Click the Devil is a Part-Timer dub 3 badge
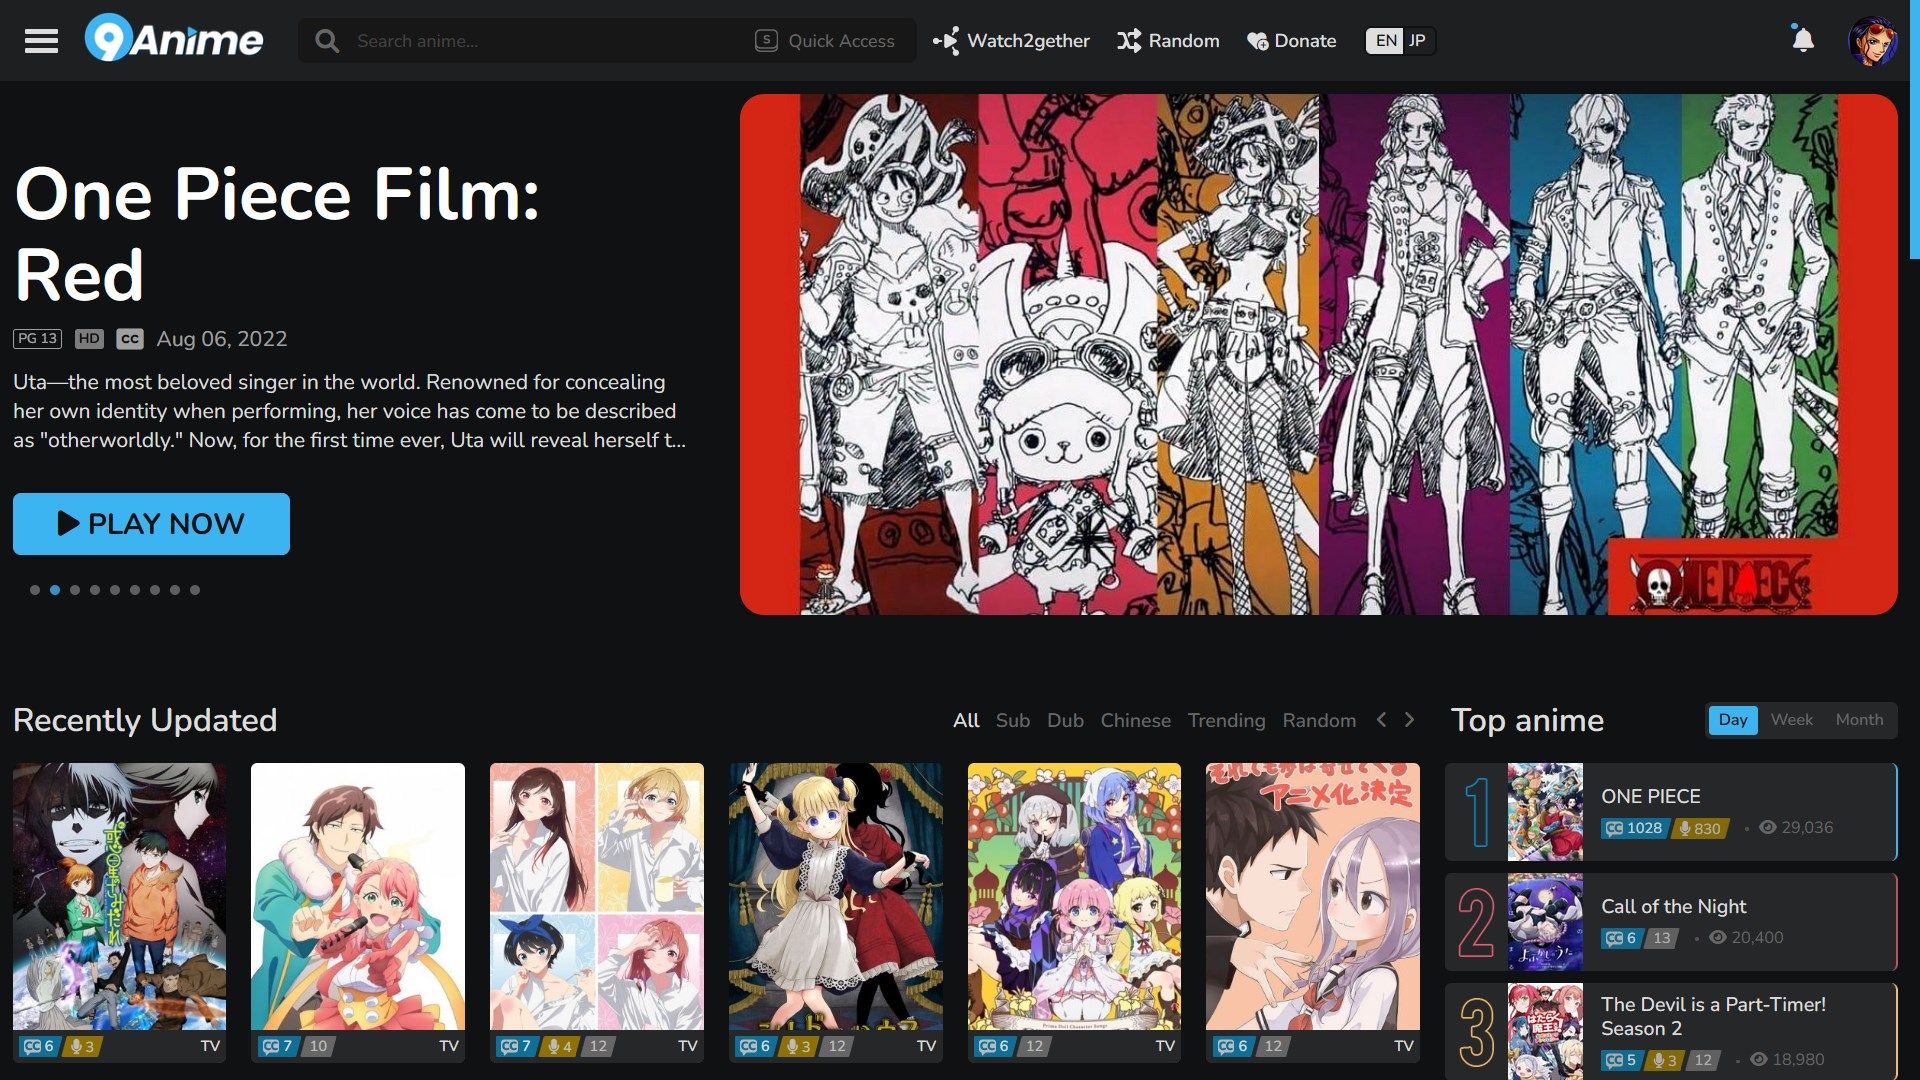The width and height of the screenshot is (1920, 1080). point(1665,1060)
